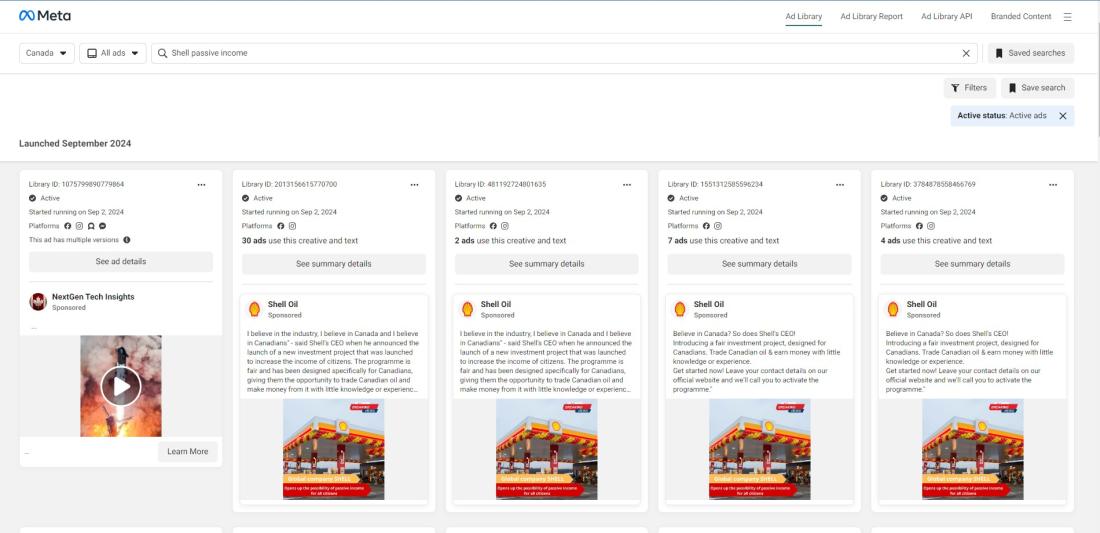The height and width of the screenshot is (533, 1100).
Task: Click the Save search button
Action: (1037, 88)
